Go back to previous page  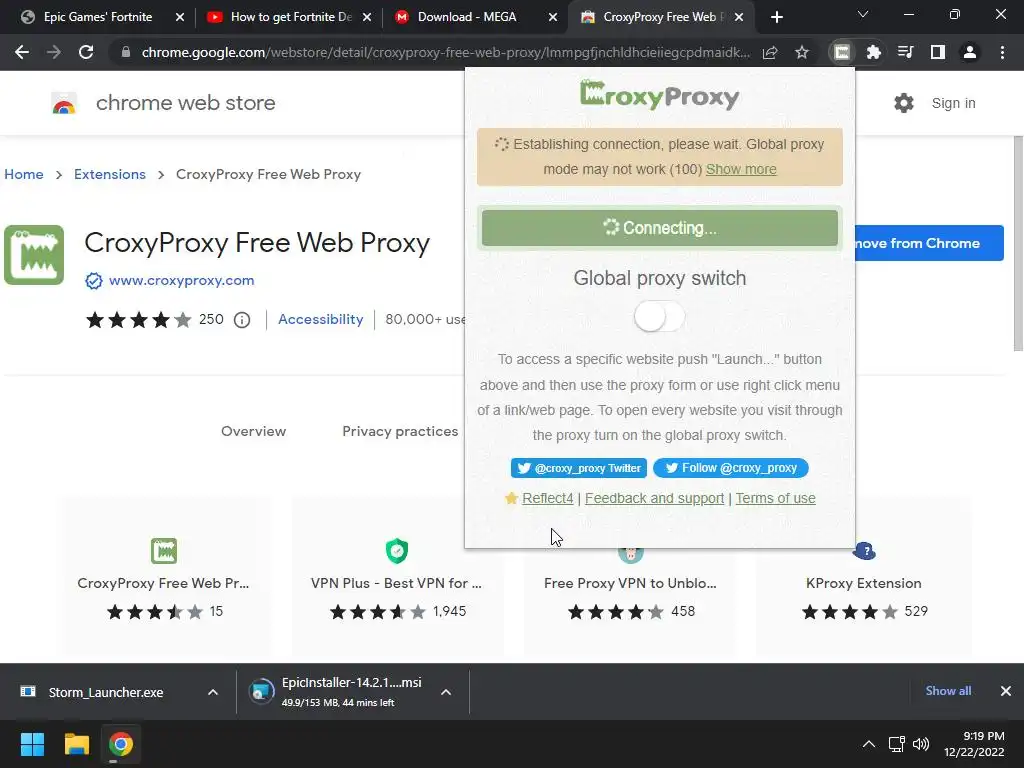pyautogui.click(x=22, y=52)
